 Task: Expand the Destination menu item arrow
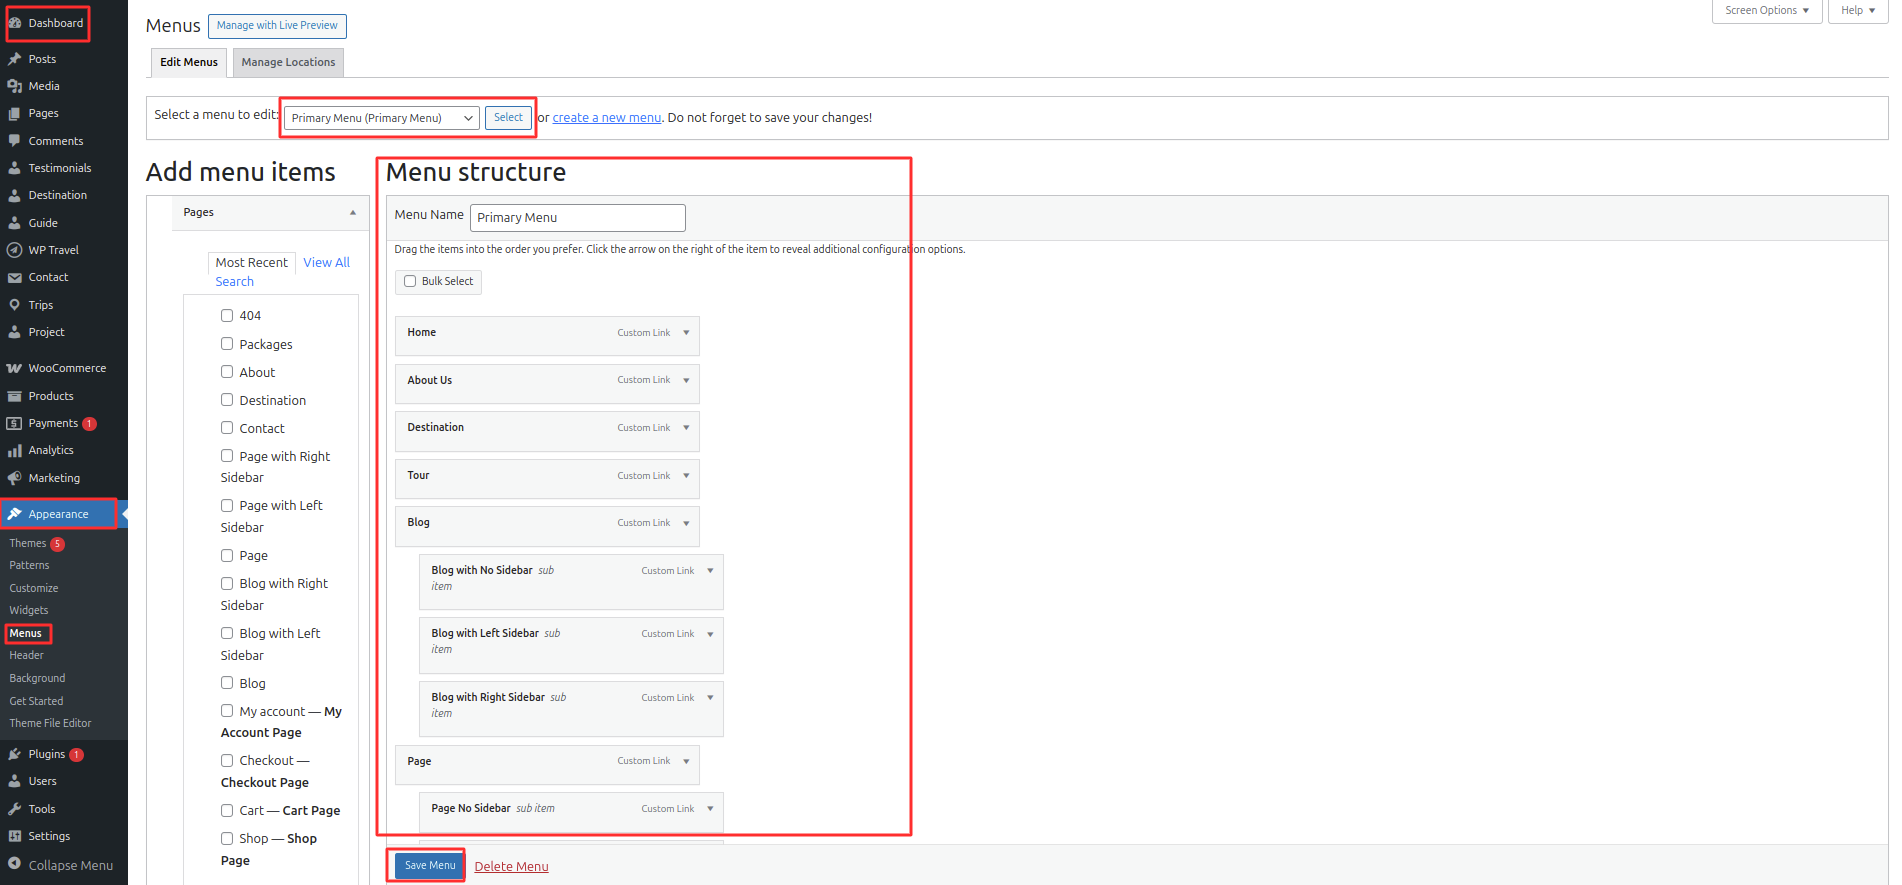[x=686, y=428]
